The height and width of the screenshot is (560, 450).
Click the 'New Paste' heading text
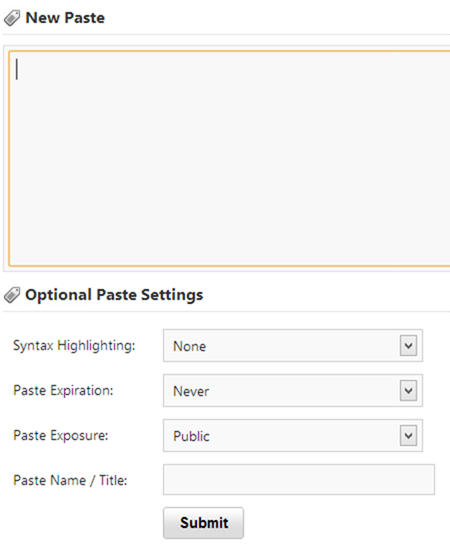point(65,18)
